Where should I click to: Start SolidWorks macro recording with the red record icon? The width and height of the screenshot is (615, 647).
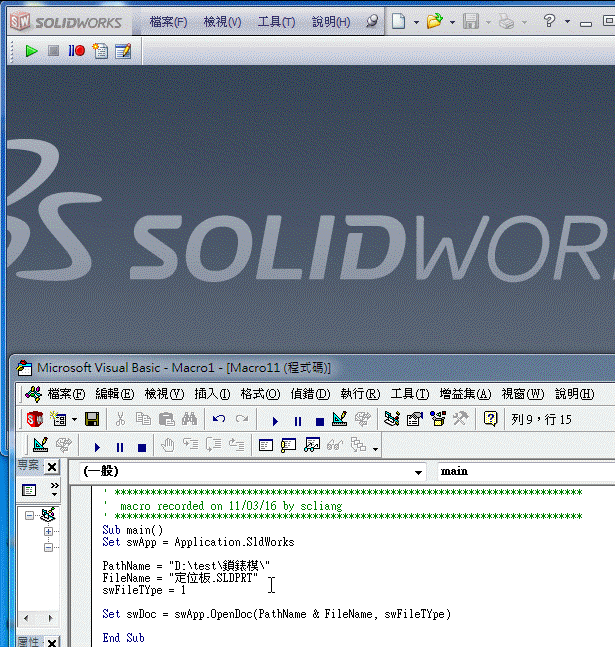[77, 51]
